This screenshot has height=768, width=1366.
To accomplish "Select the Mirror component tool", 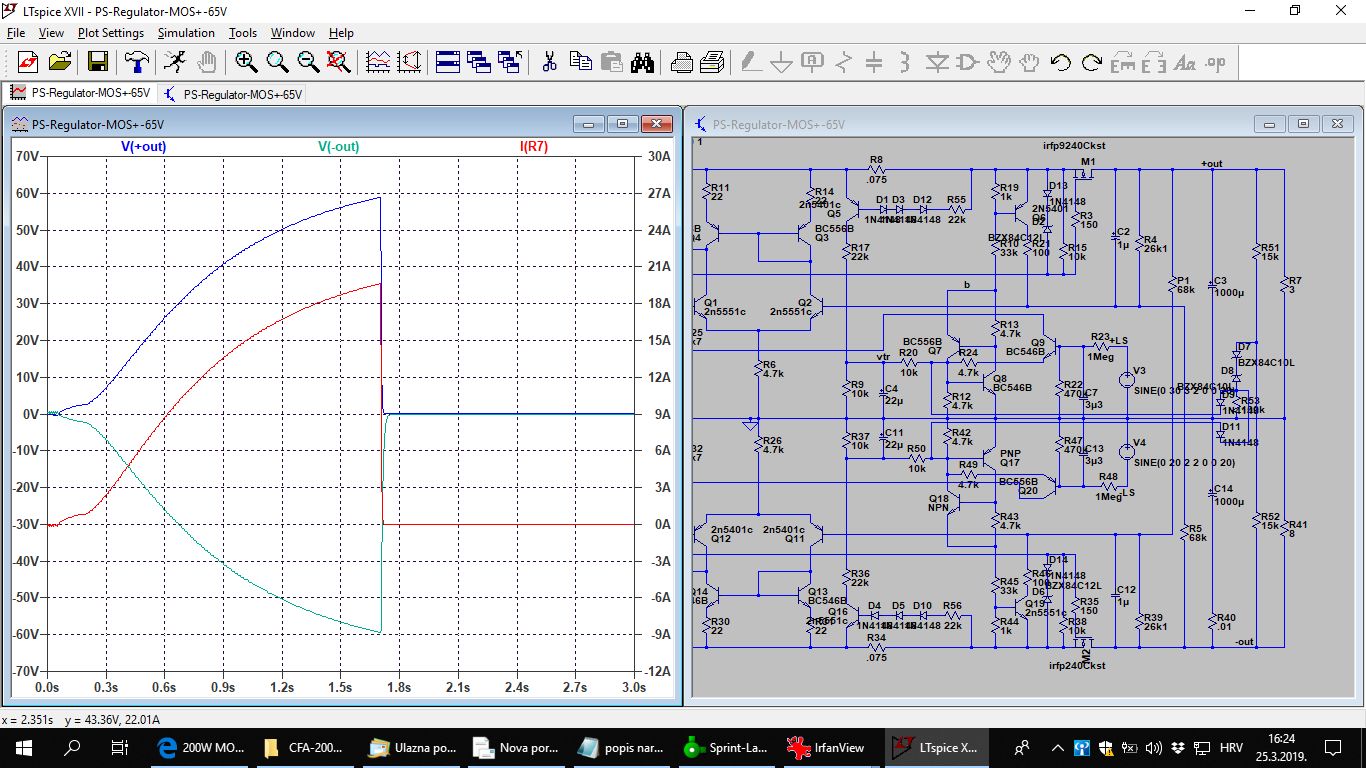I will [x=1153, y=62].
